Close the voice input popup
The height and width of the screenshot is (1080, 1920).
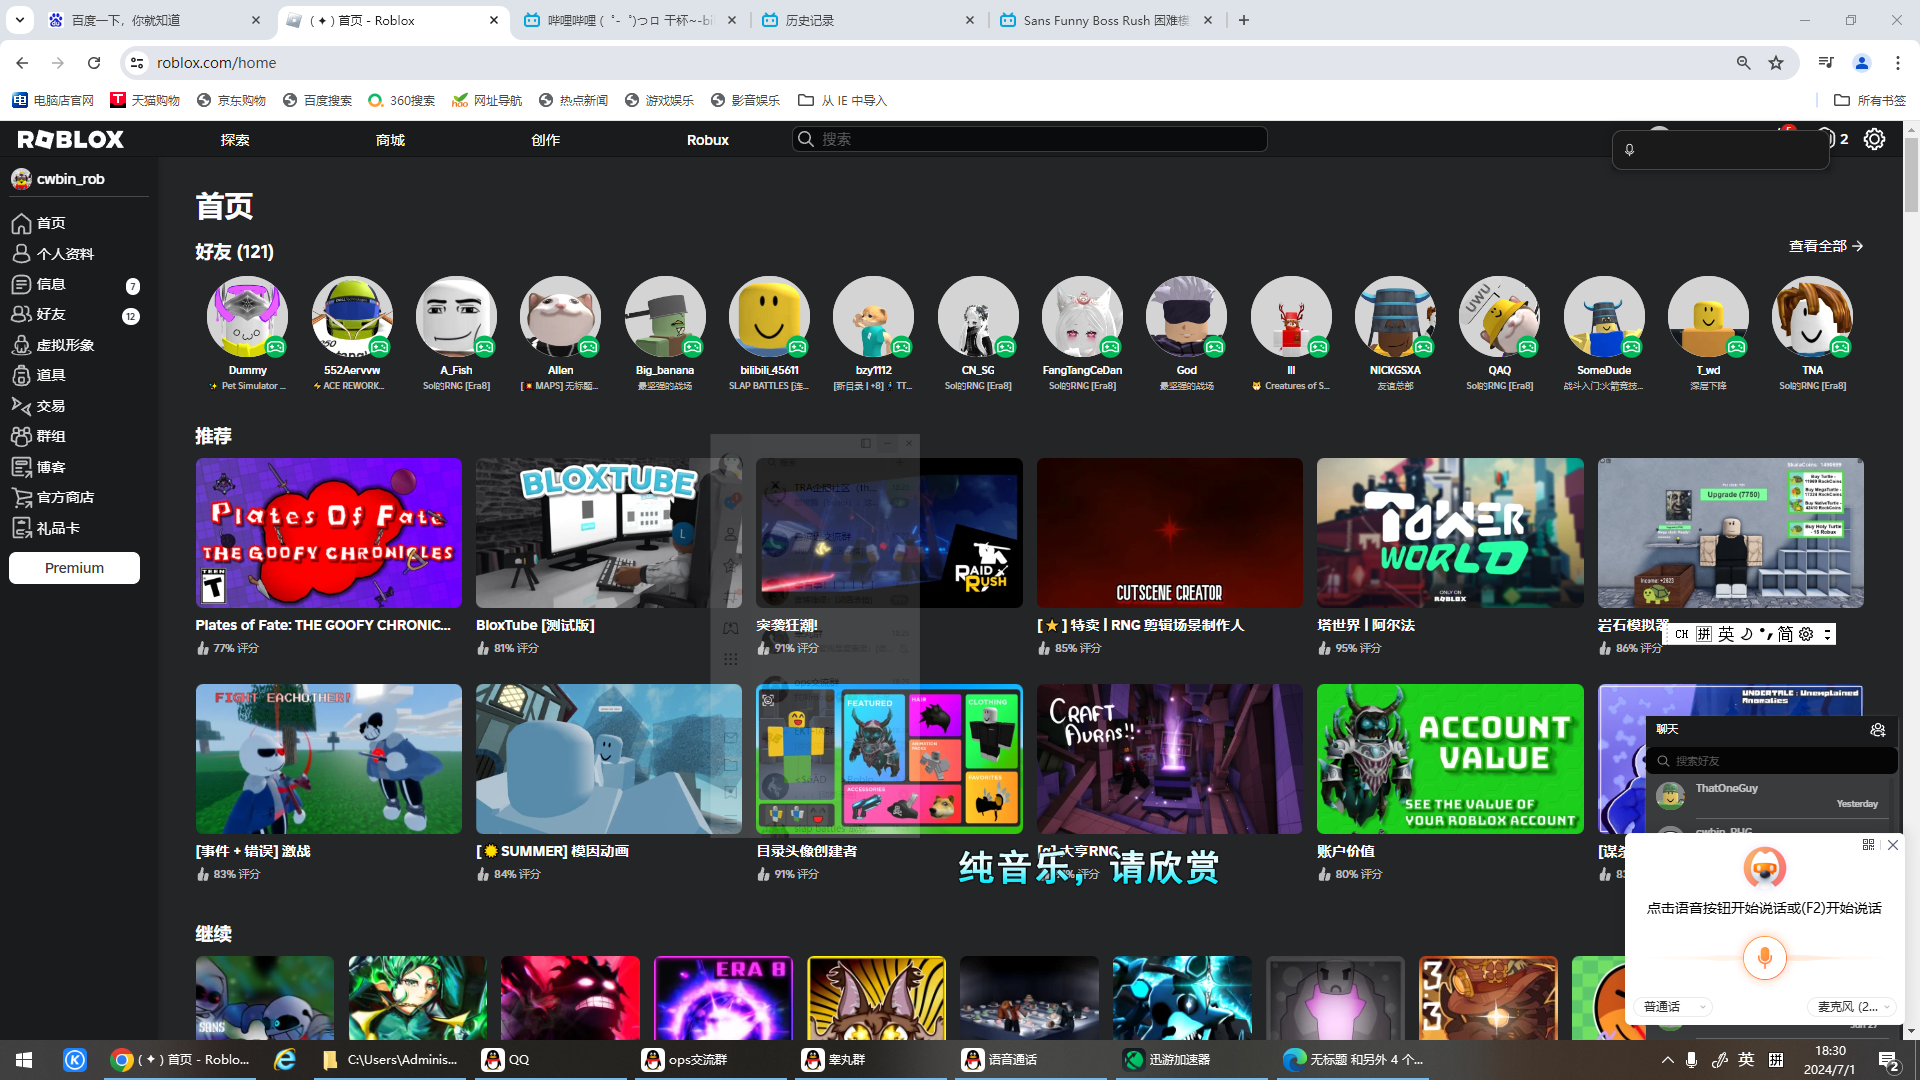[1893, 845]
